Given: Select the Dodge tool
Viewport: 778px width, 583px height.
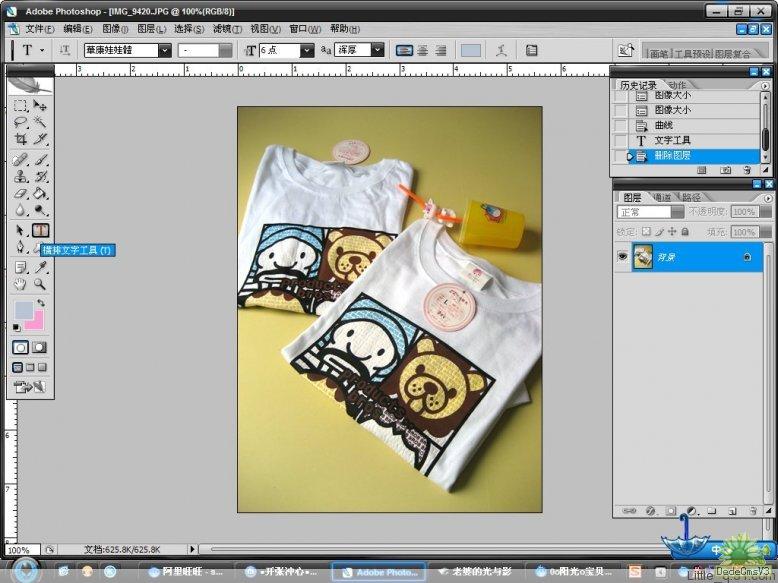Looking at the screenshot, I should (x=40, y=209).
